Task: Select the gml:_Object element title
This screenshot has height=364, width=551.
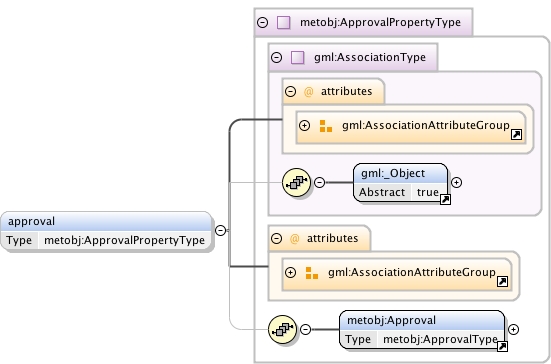Action: (x=393, y=173)
